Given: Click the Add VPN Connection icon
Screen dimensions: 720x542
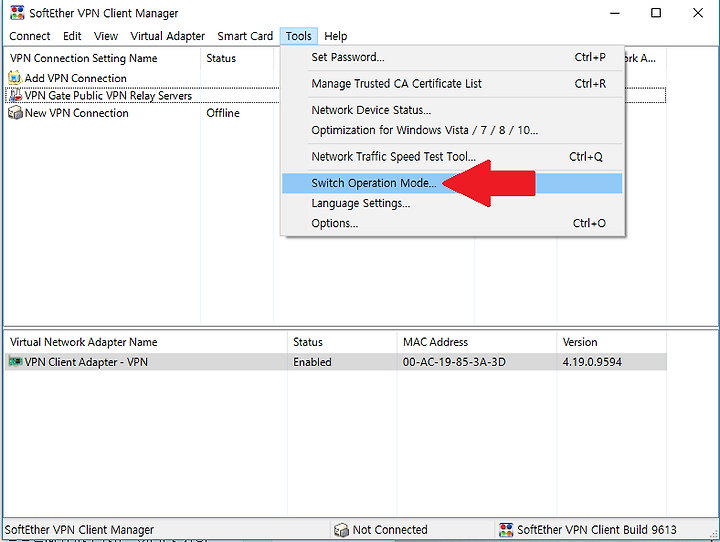Looking at the screenshot, I should [15, 78].
